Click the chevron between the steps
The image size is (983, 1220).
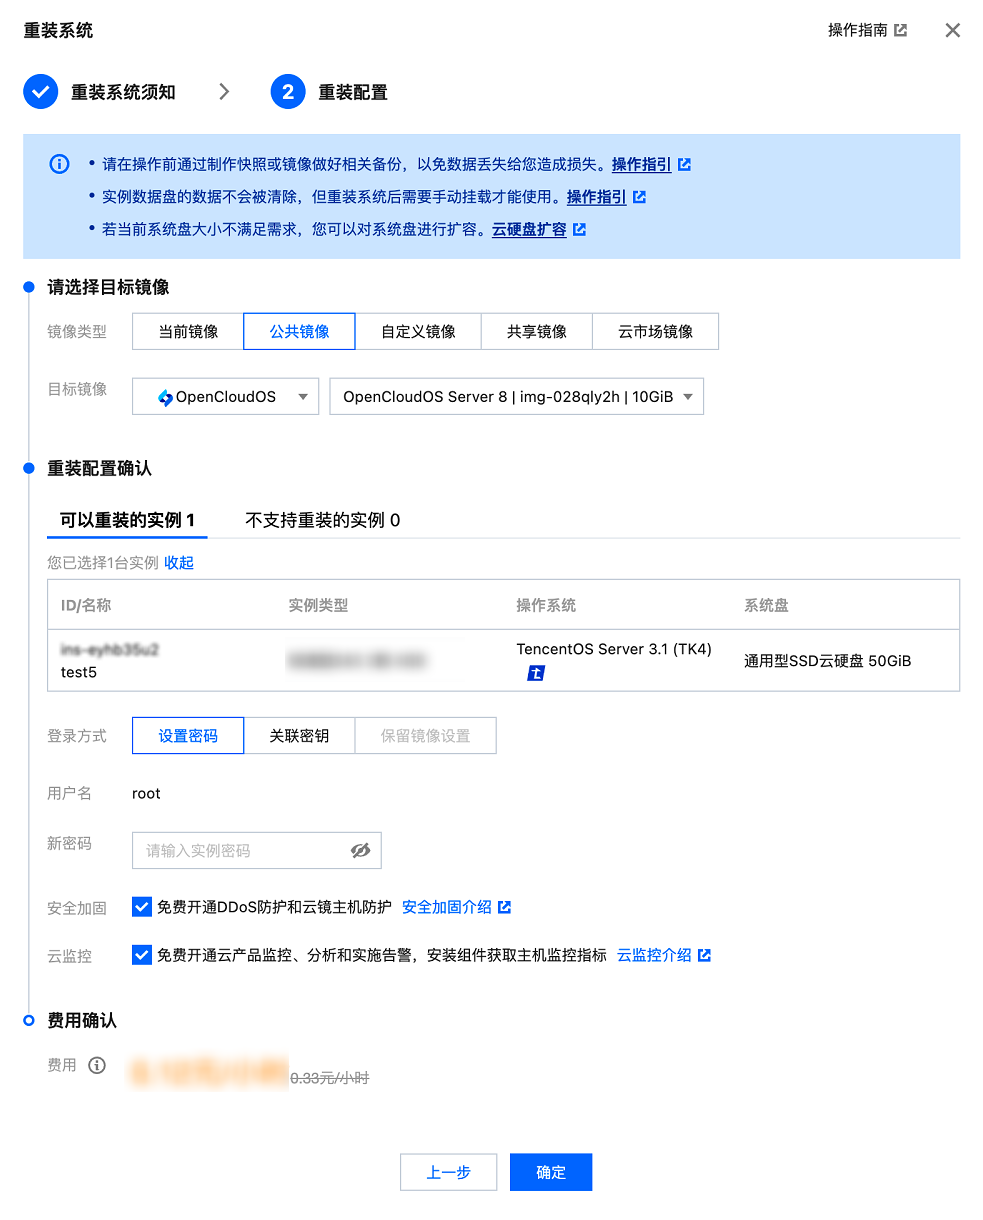pyautogui.click(x=224, y=92)
